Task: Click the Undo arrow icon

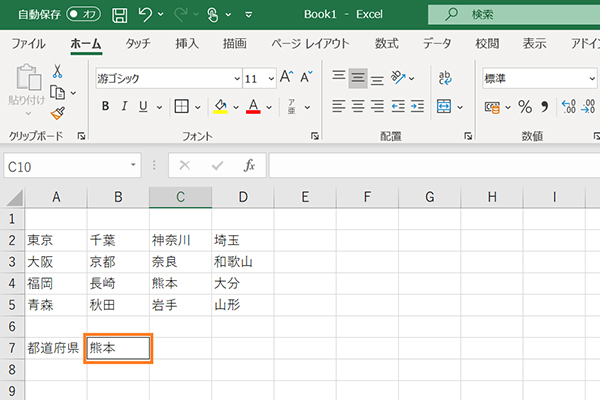Action: click(x=146, y=15)
